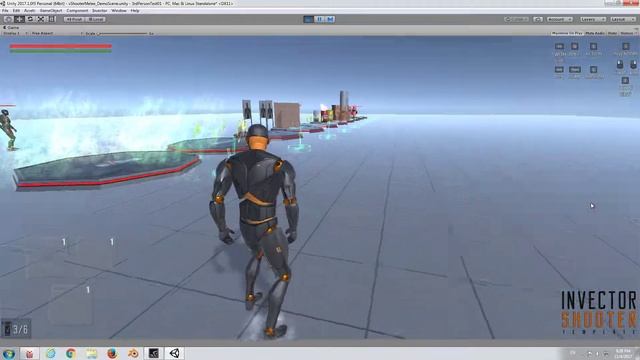Open the Gizmos dropdown
This screenshot has height=360, width=640.
pos(628,33)
